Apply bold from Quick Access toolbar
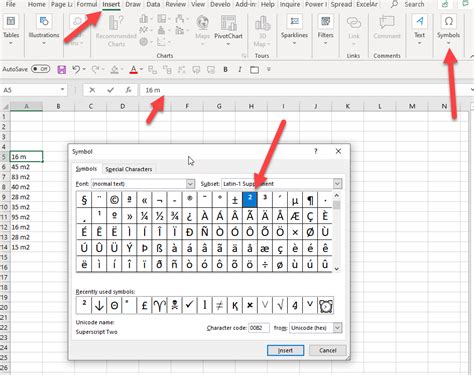 [x=226, y=69]
